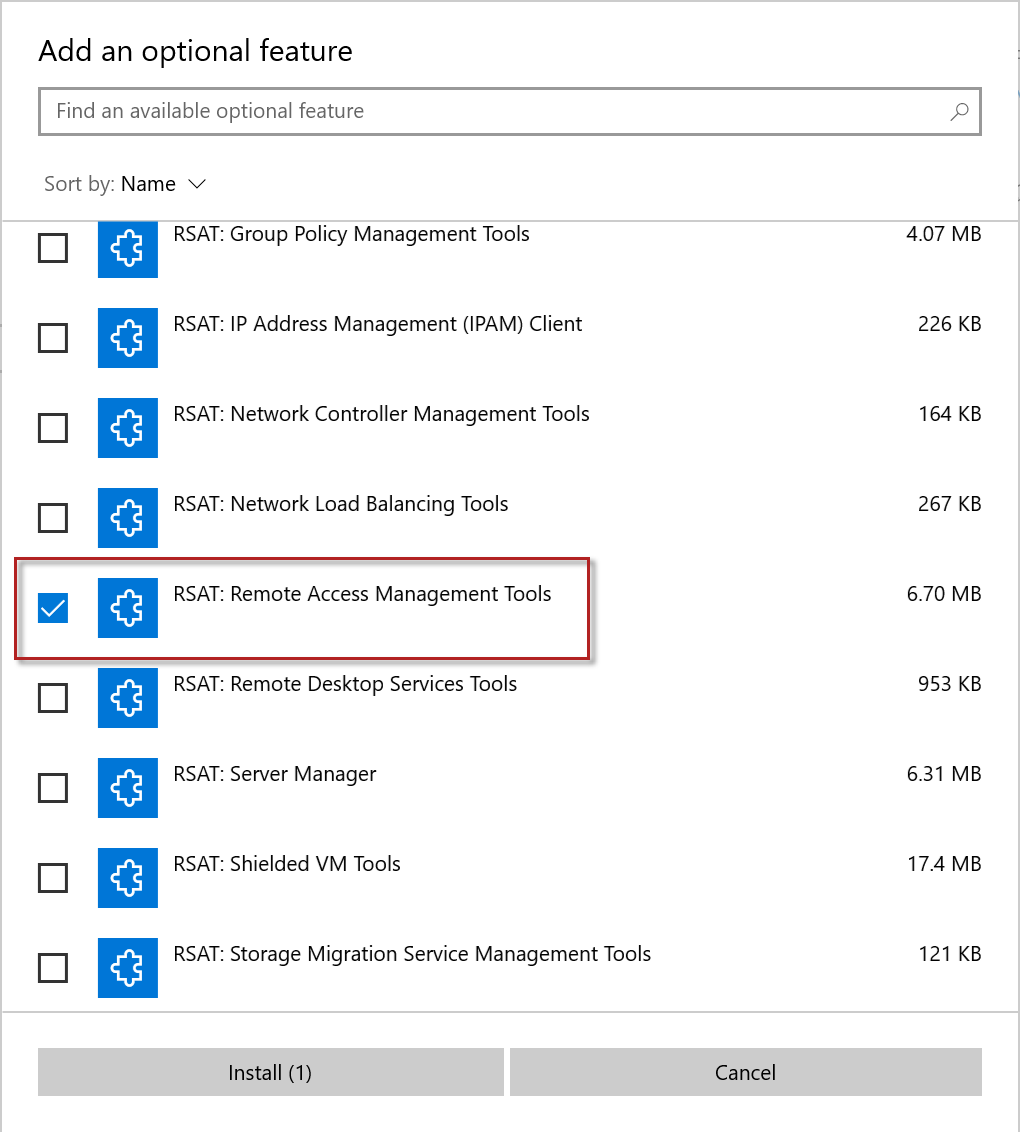Image resolution: width=1020 pixels, height=1132 pixels.
Task: Uncheck RSAT: Remote Access Management Tools
Action: pyautogui.click(x=53, y=608)
